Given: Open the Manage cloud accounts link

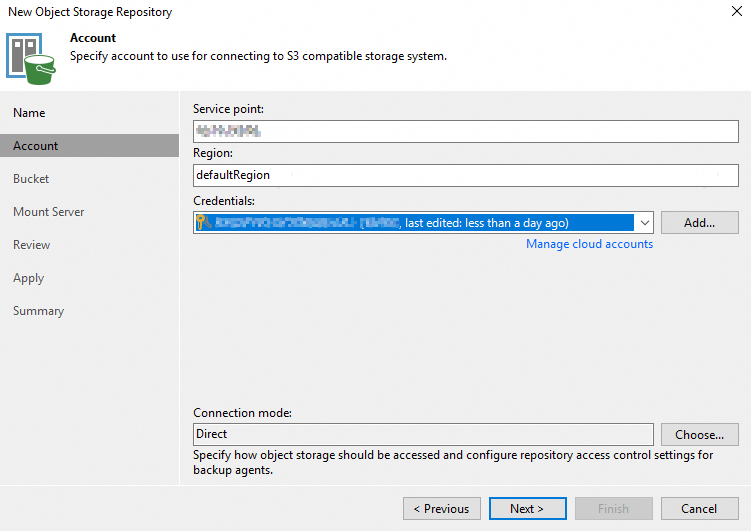Looking at the screenshot, I should (x=589, y=244).
